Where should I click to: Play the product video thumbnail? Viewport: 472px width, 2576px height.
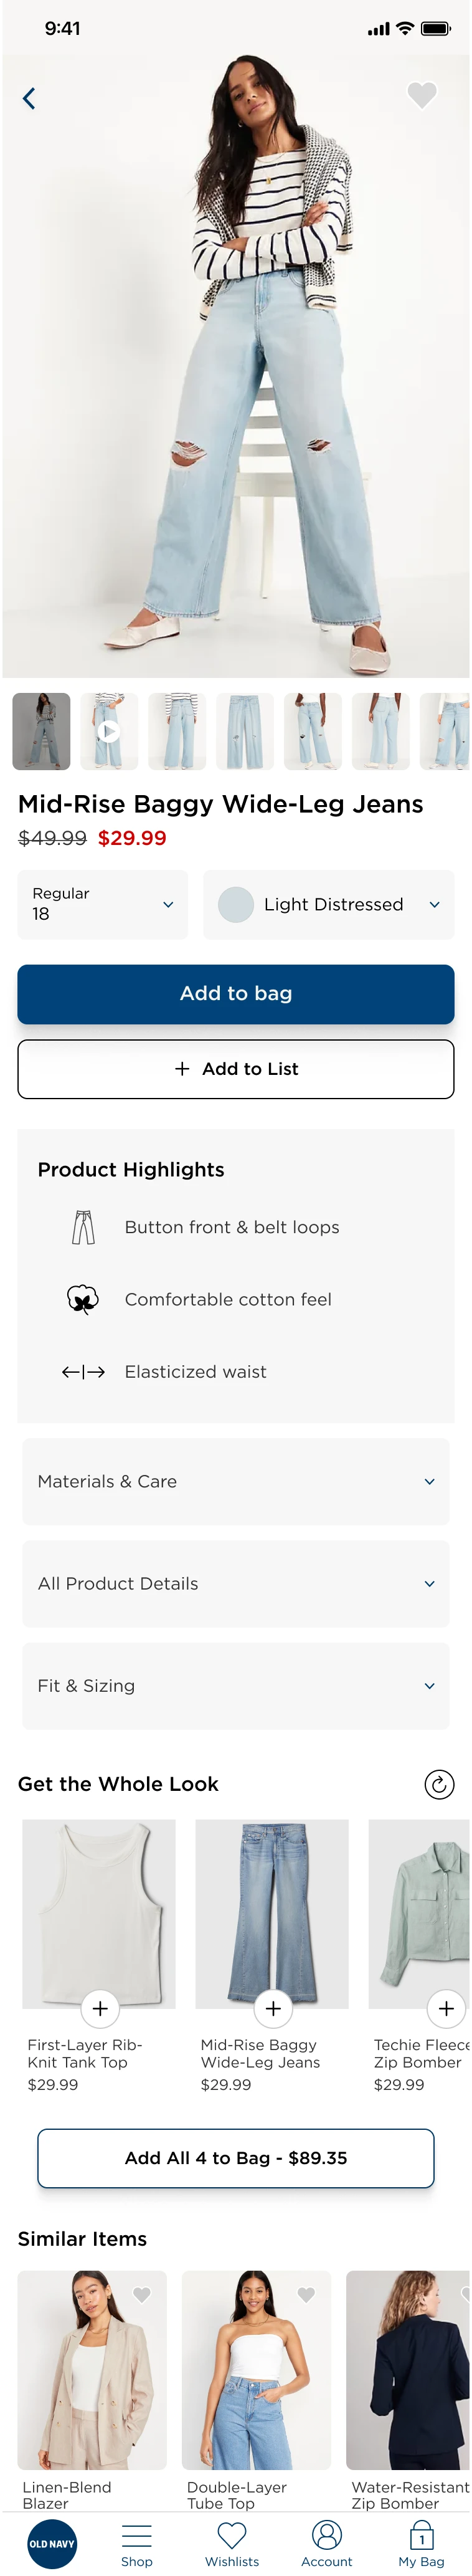[109, 731]
